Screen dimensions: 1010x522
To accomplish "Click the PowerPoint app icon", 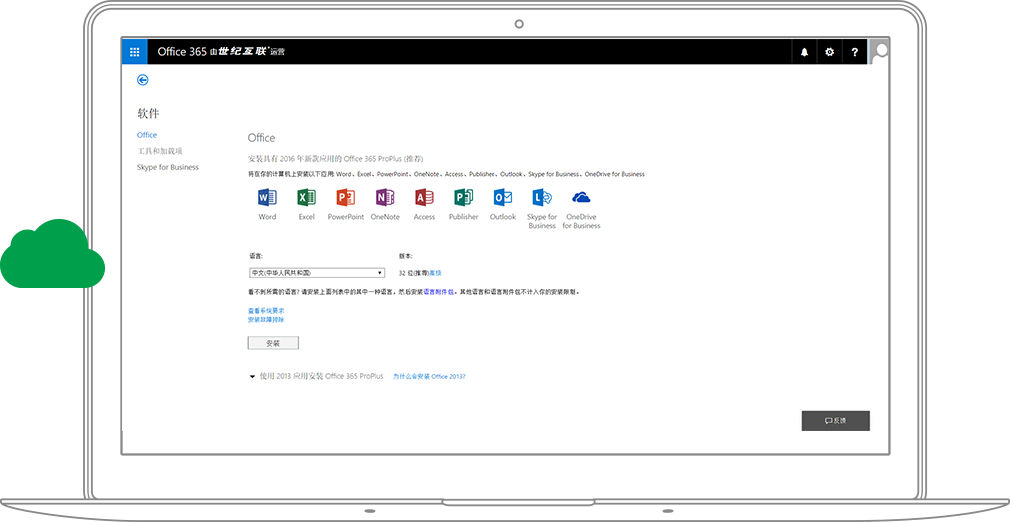I will tap(346, 197).
